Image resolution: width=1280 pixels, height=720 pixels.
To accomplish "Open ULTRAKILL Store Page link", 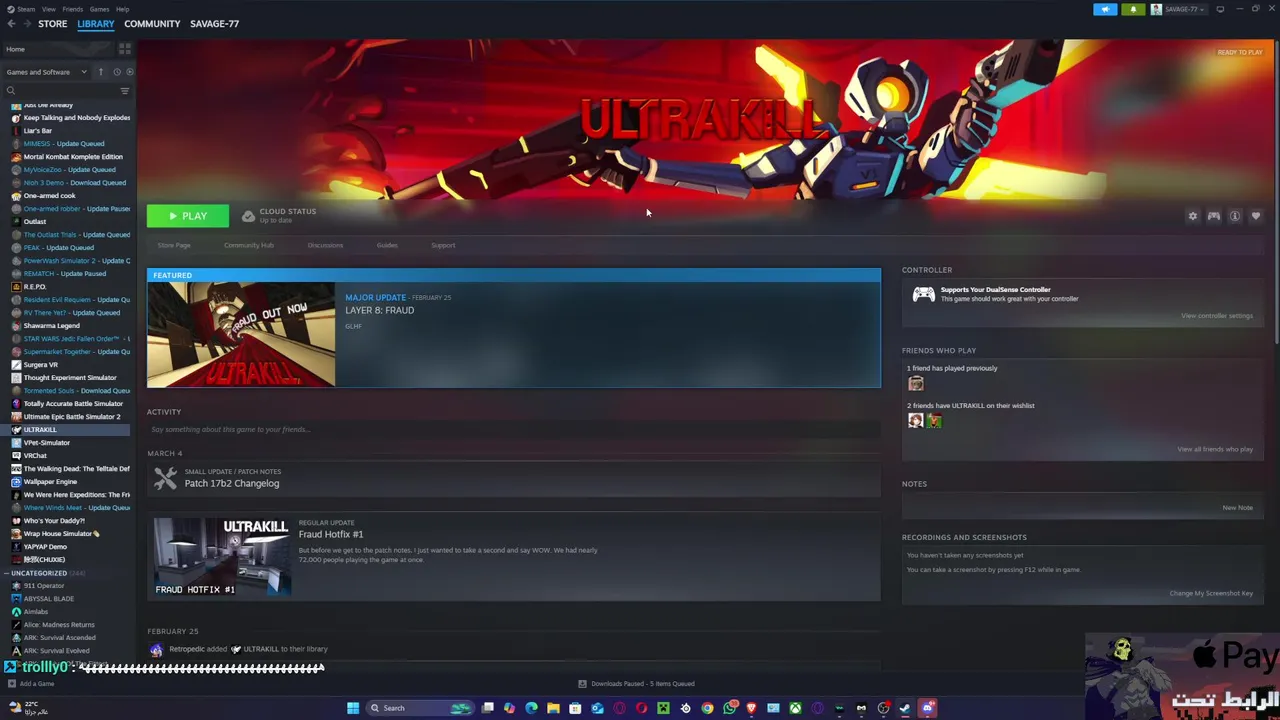I will tap(174, 245).
